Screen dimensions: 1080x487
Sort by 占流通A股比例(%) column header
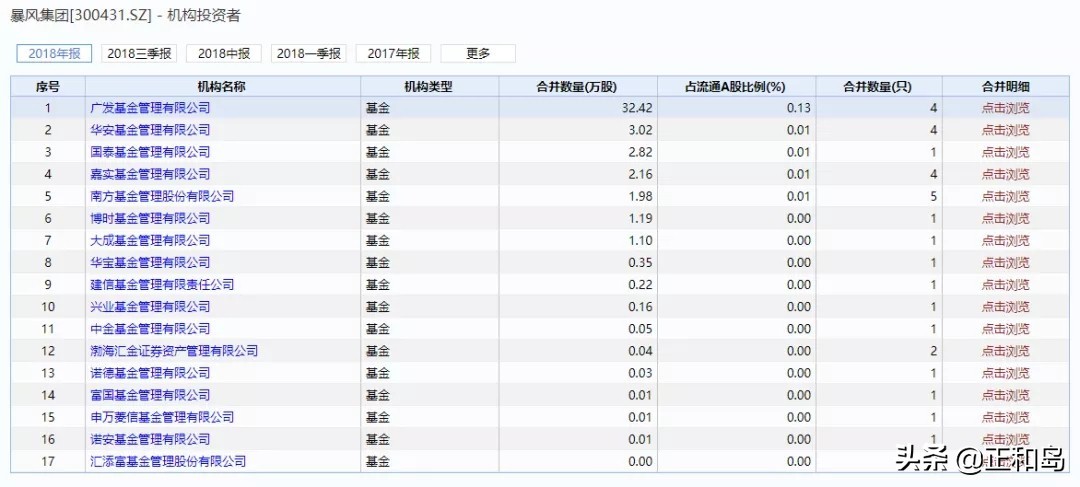point(736,86)
